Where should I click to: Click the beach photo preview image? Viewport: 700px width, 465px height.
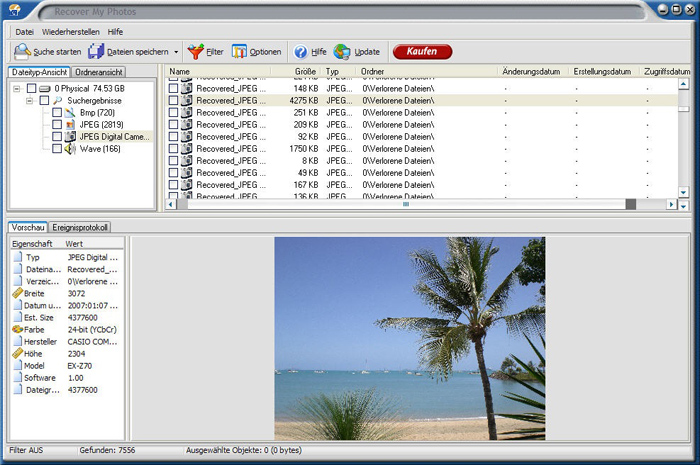point(410,338)
